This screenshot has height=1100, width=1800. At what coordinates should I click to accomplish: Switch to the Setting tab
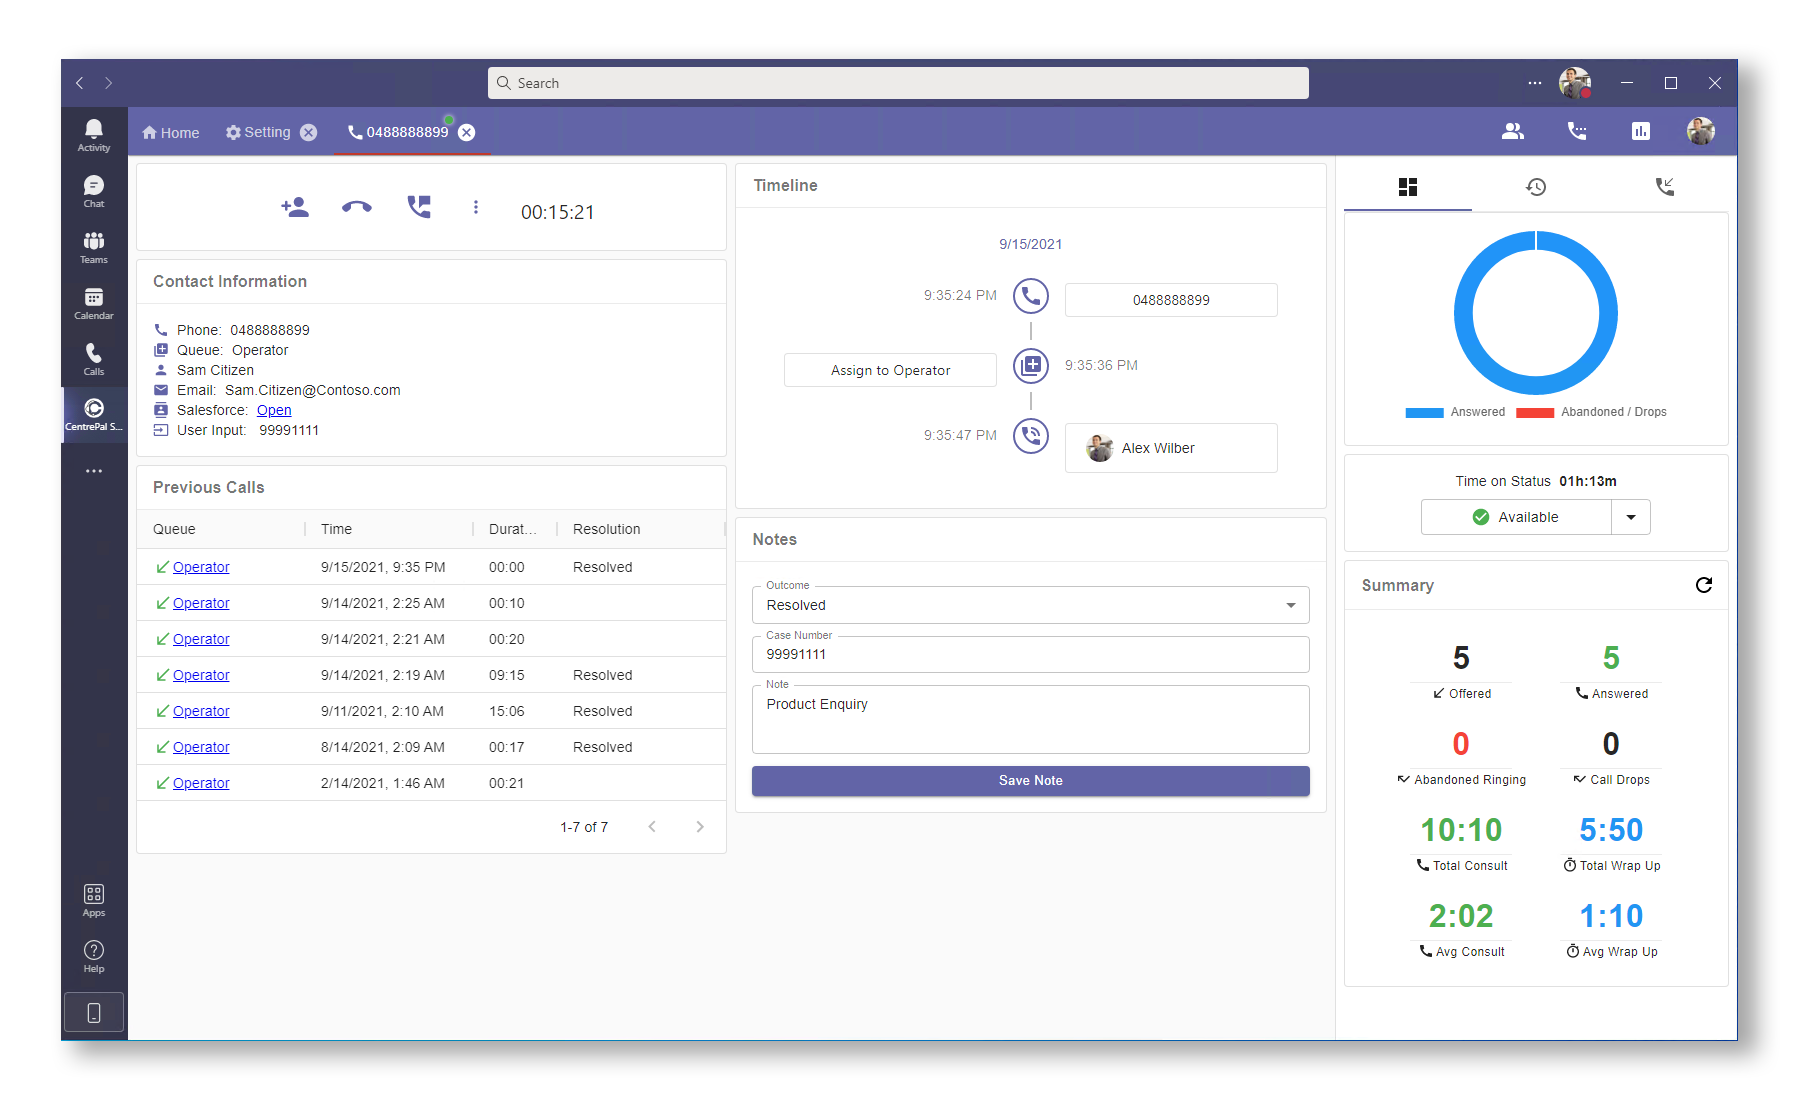click(x=258, y=132)
